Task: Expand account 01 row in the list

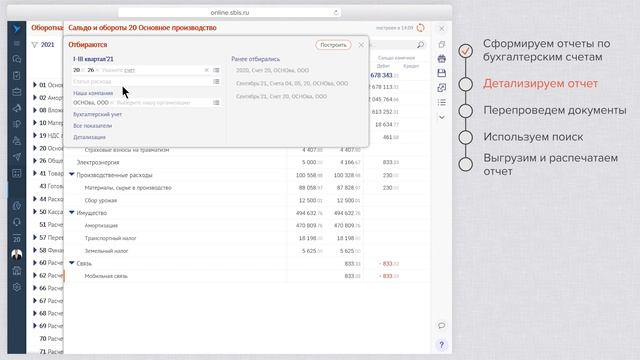Action: click(x=35, y=85)
